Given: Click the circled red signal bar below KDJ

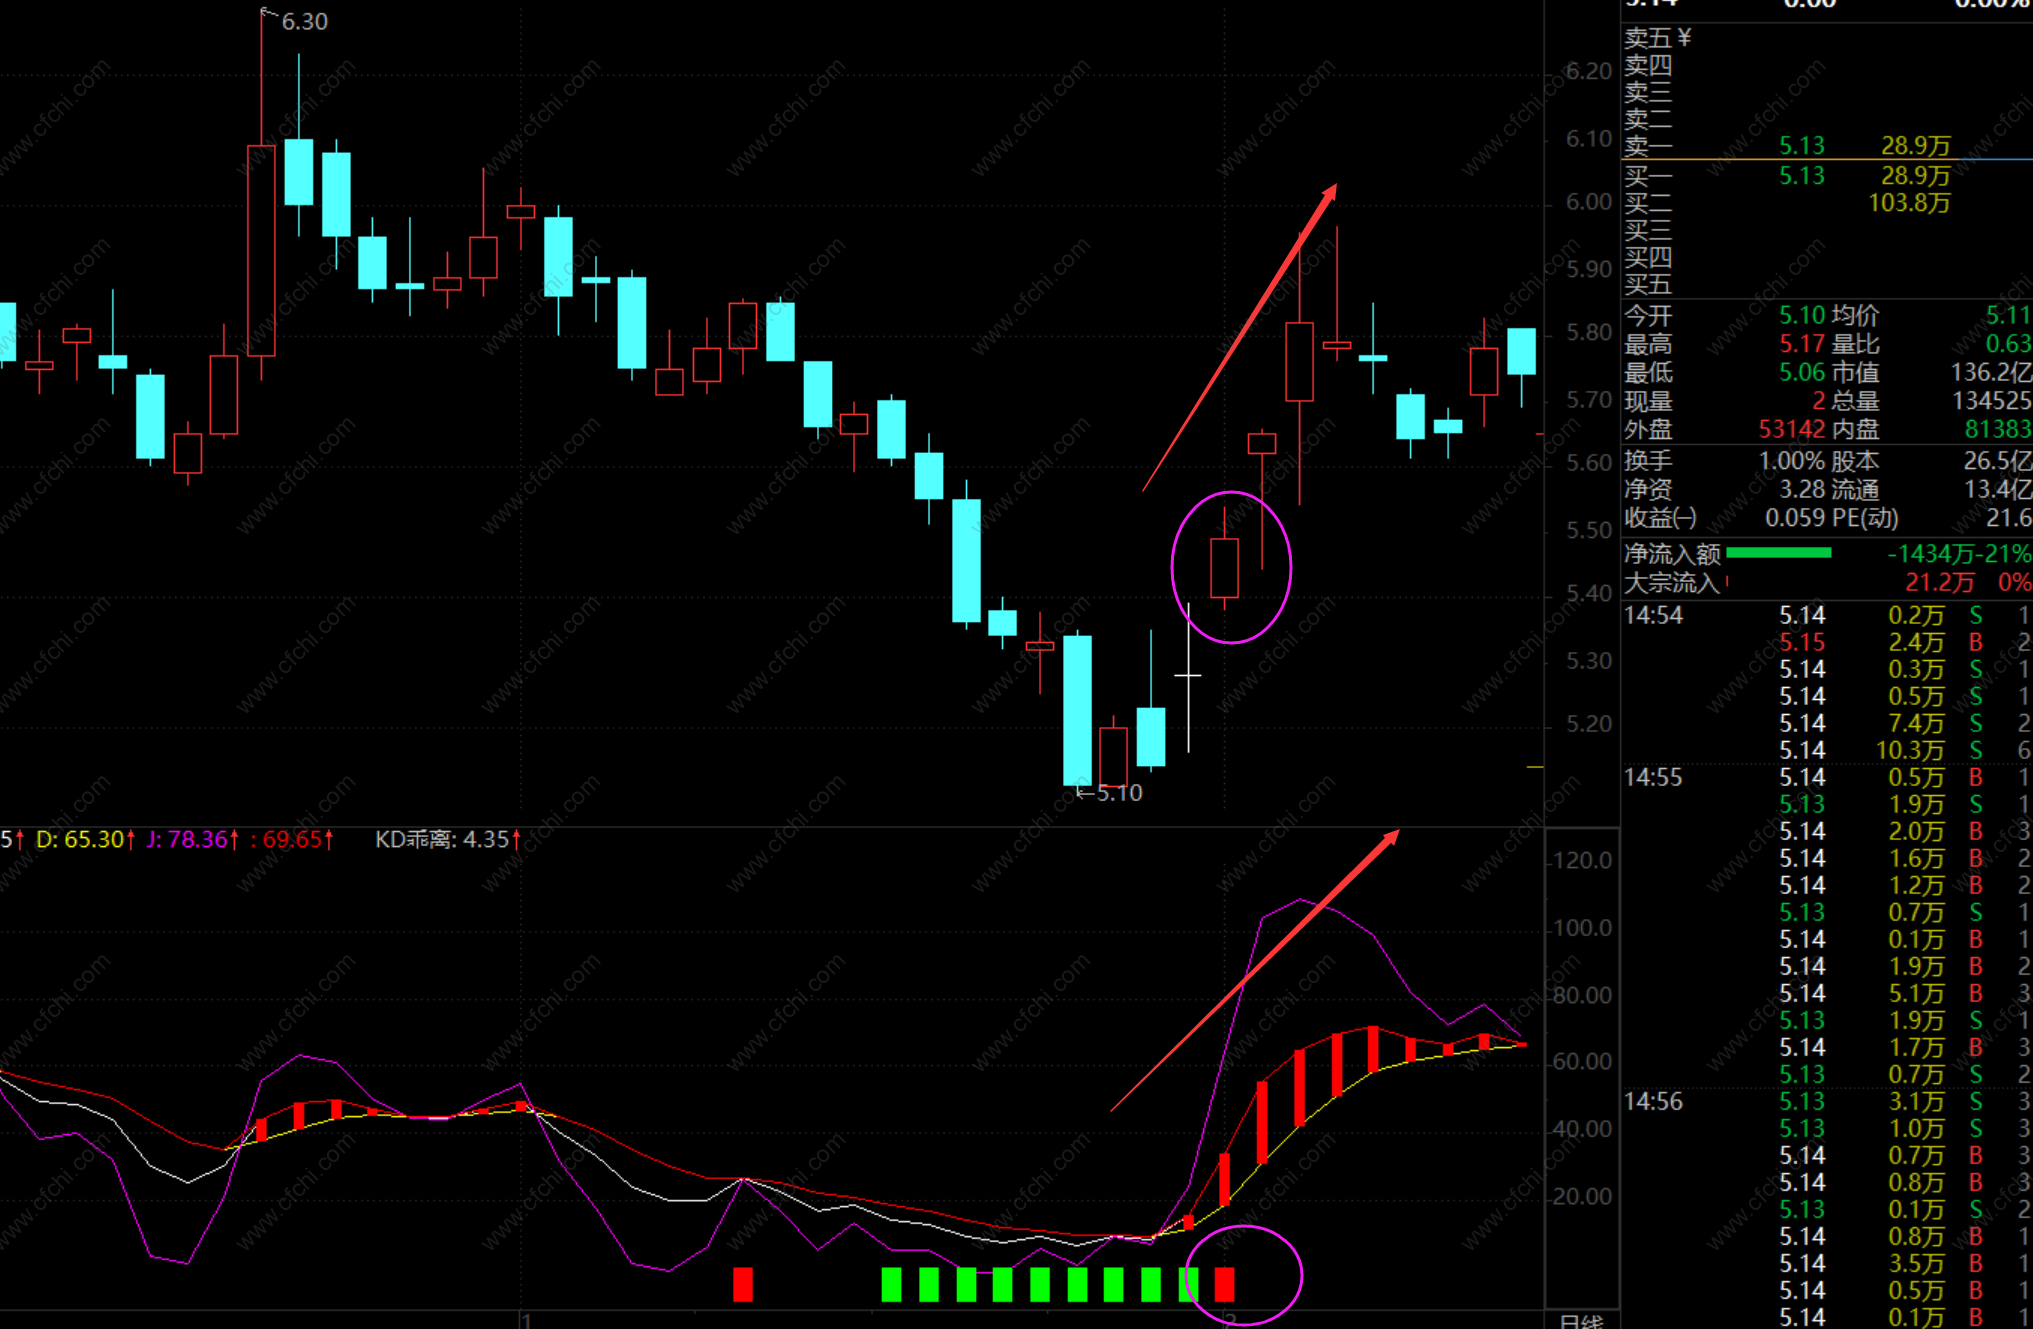Looking at the screenshot, I should point(1224,1283).
